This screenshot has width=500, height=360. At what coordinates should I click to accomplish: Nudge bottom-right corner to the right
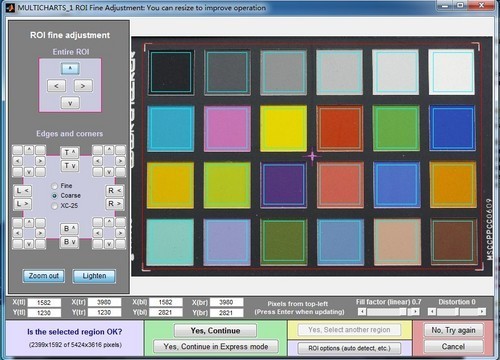click(x=120, y=233)
